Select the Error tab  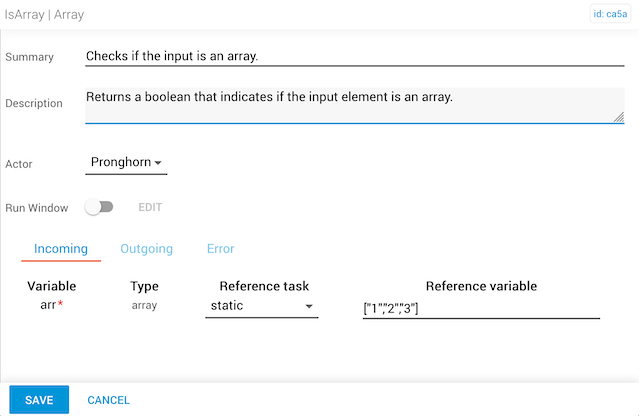pos(220,249)
